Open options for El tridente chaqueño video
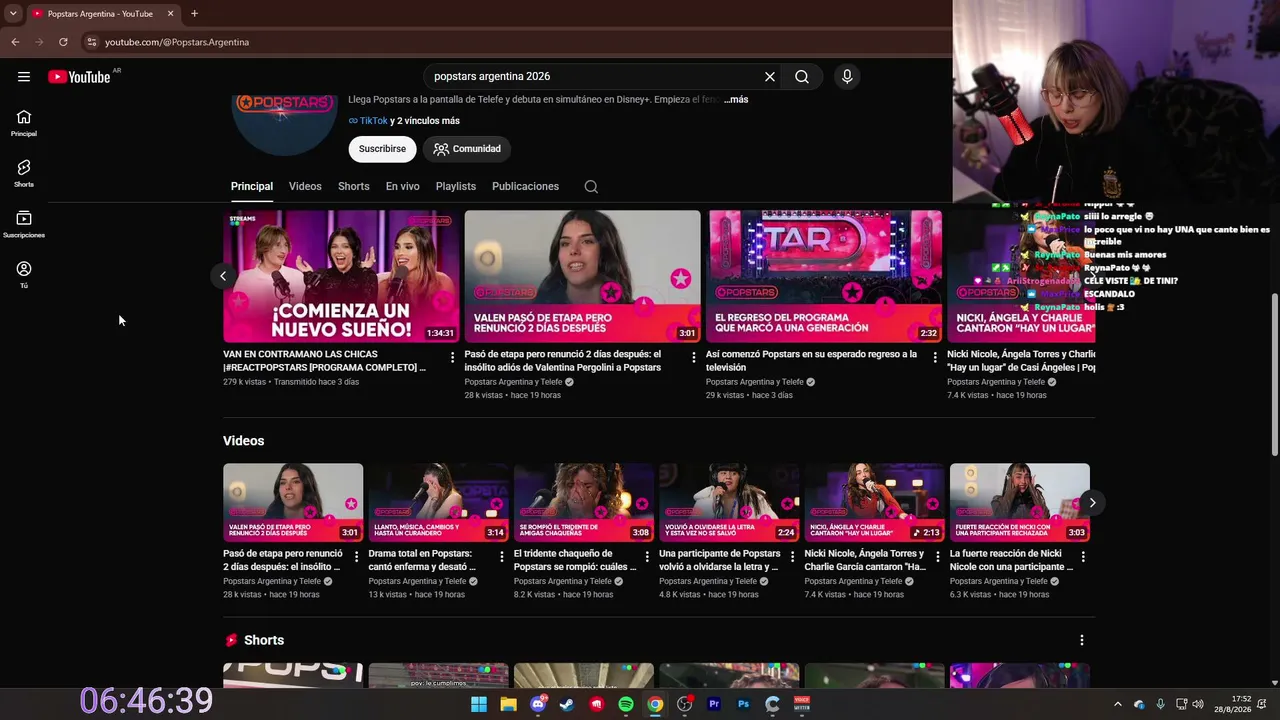 (x=647, y=557)
